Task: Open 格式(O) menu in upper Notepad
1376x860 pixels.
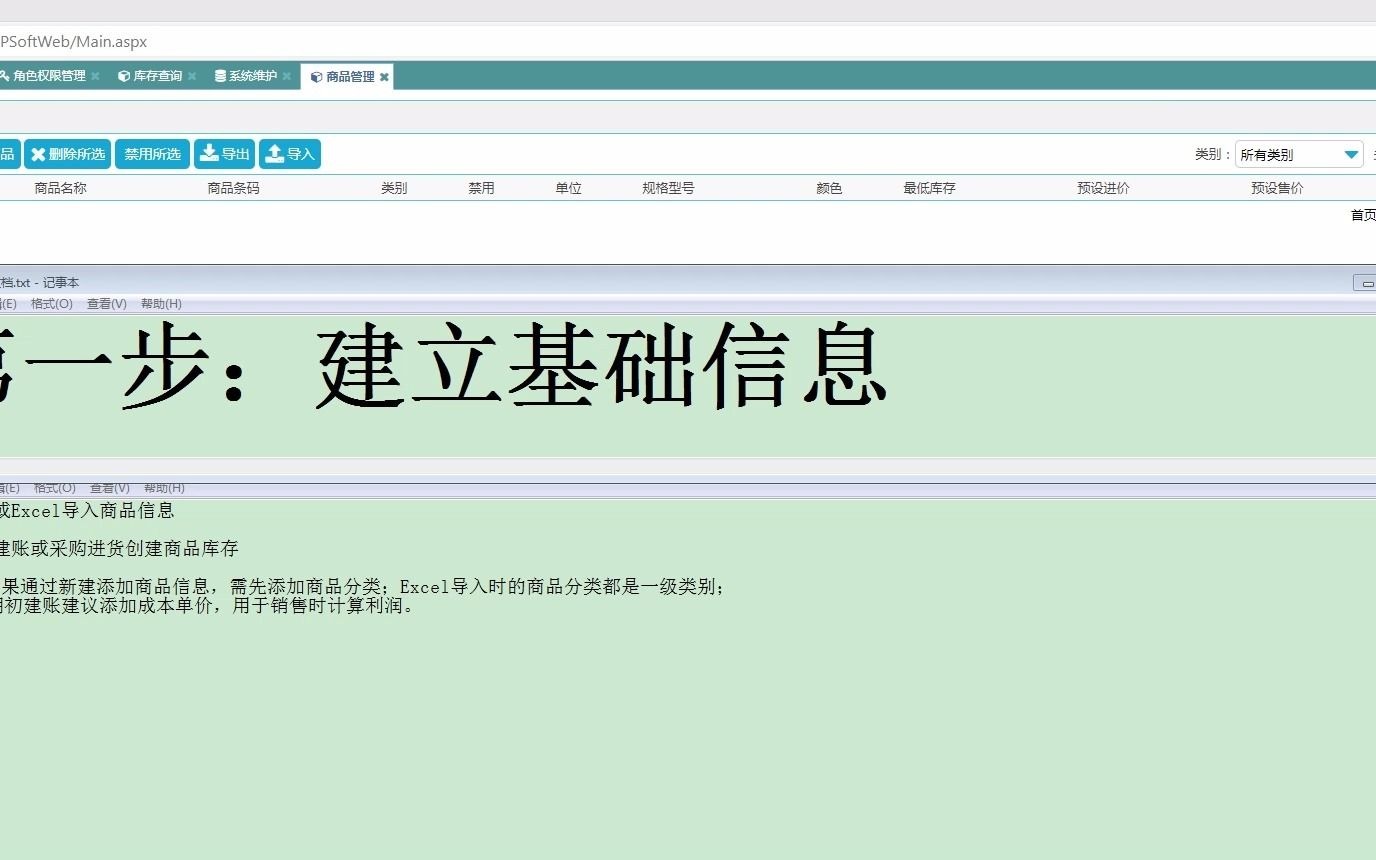Action: click(x=52, y=304)
